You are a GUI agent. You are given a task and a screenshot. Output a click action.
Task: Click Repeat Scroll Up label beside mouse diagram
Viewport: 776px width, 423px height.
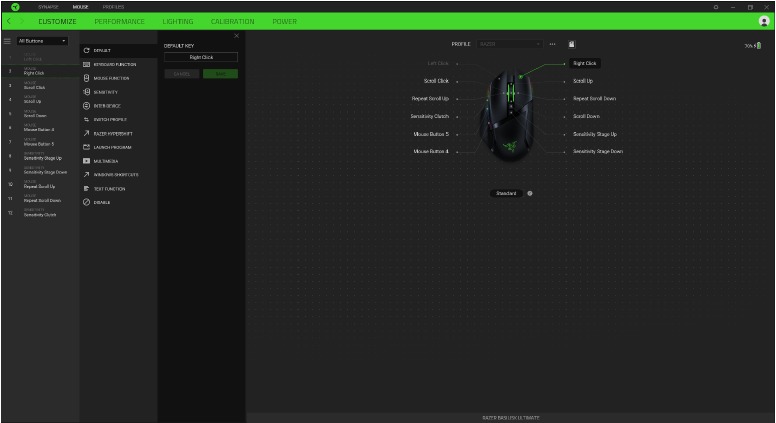pos(430,98)
